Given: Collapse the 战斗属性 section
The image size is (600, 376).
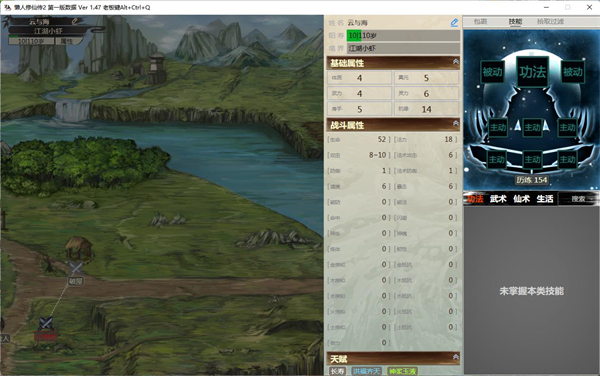Looking at the screenshot, I should [x=456, y=124].
